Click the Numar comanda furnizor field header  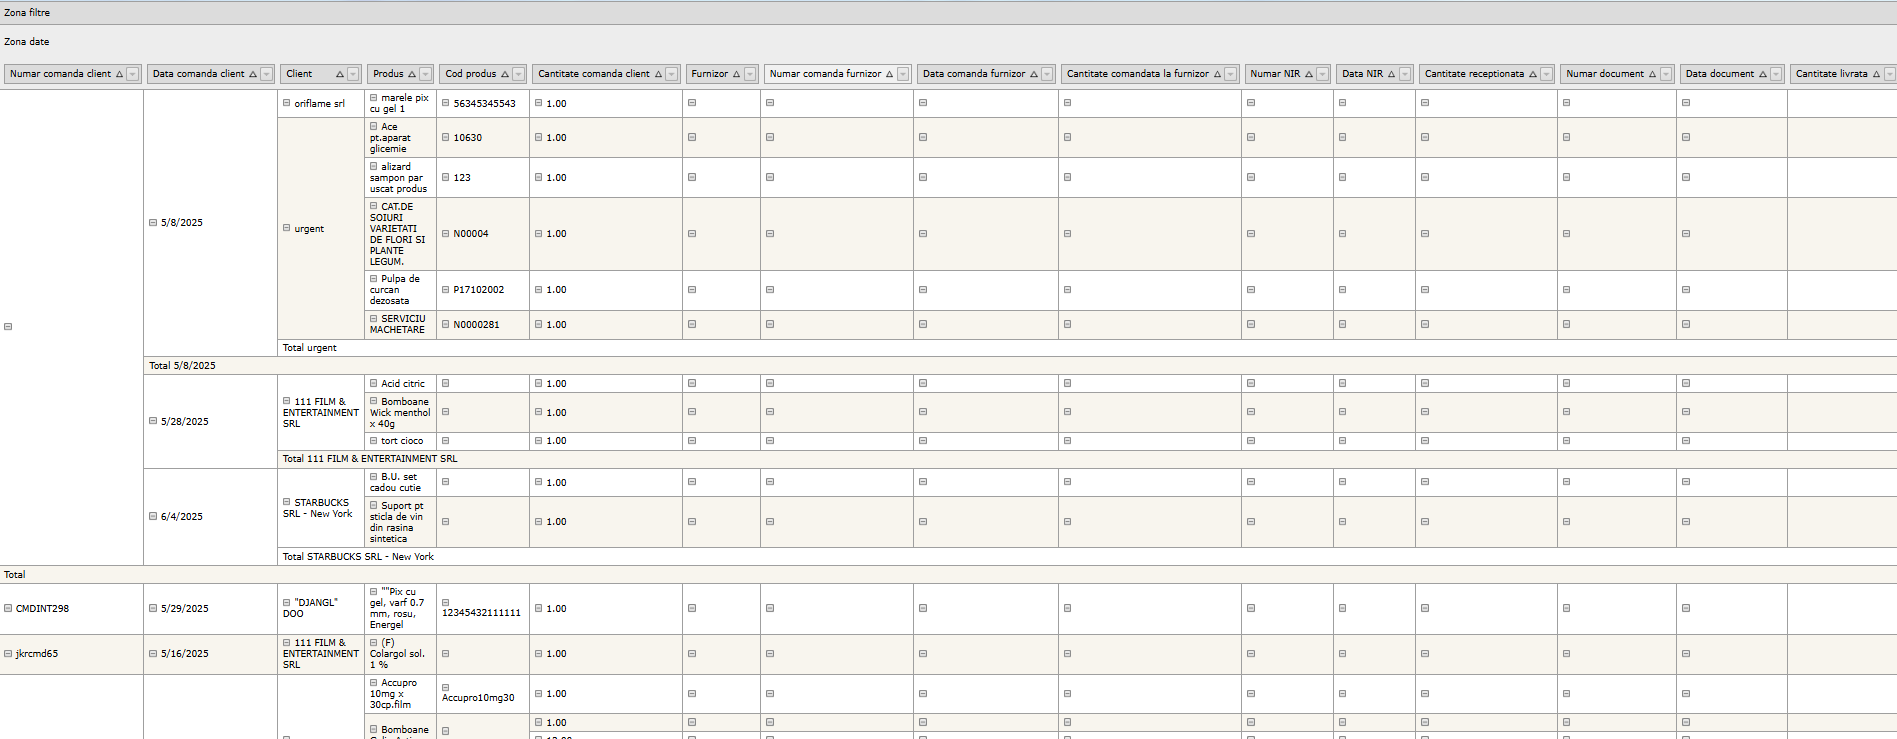point(825,74)
